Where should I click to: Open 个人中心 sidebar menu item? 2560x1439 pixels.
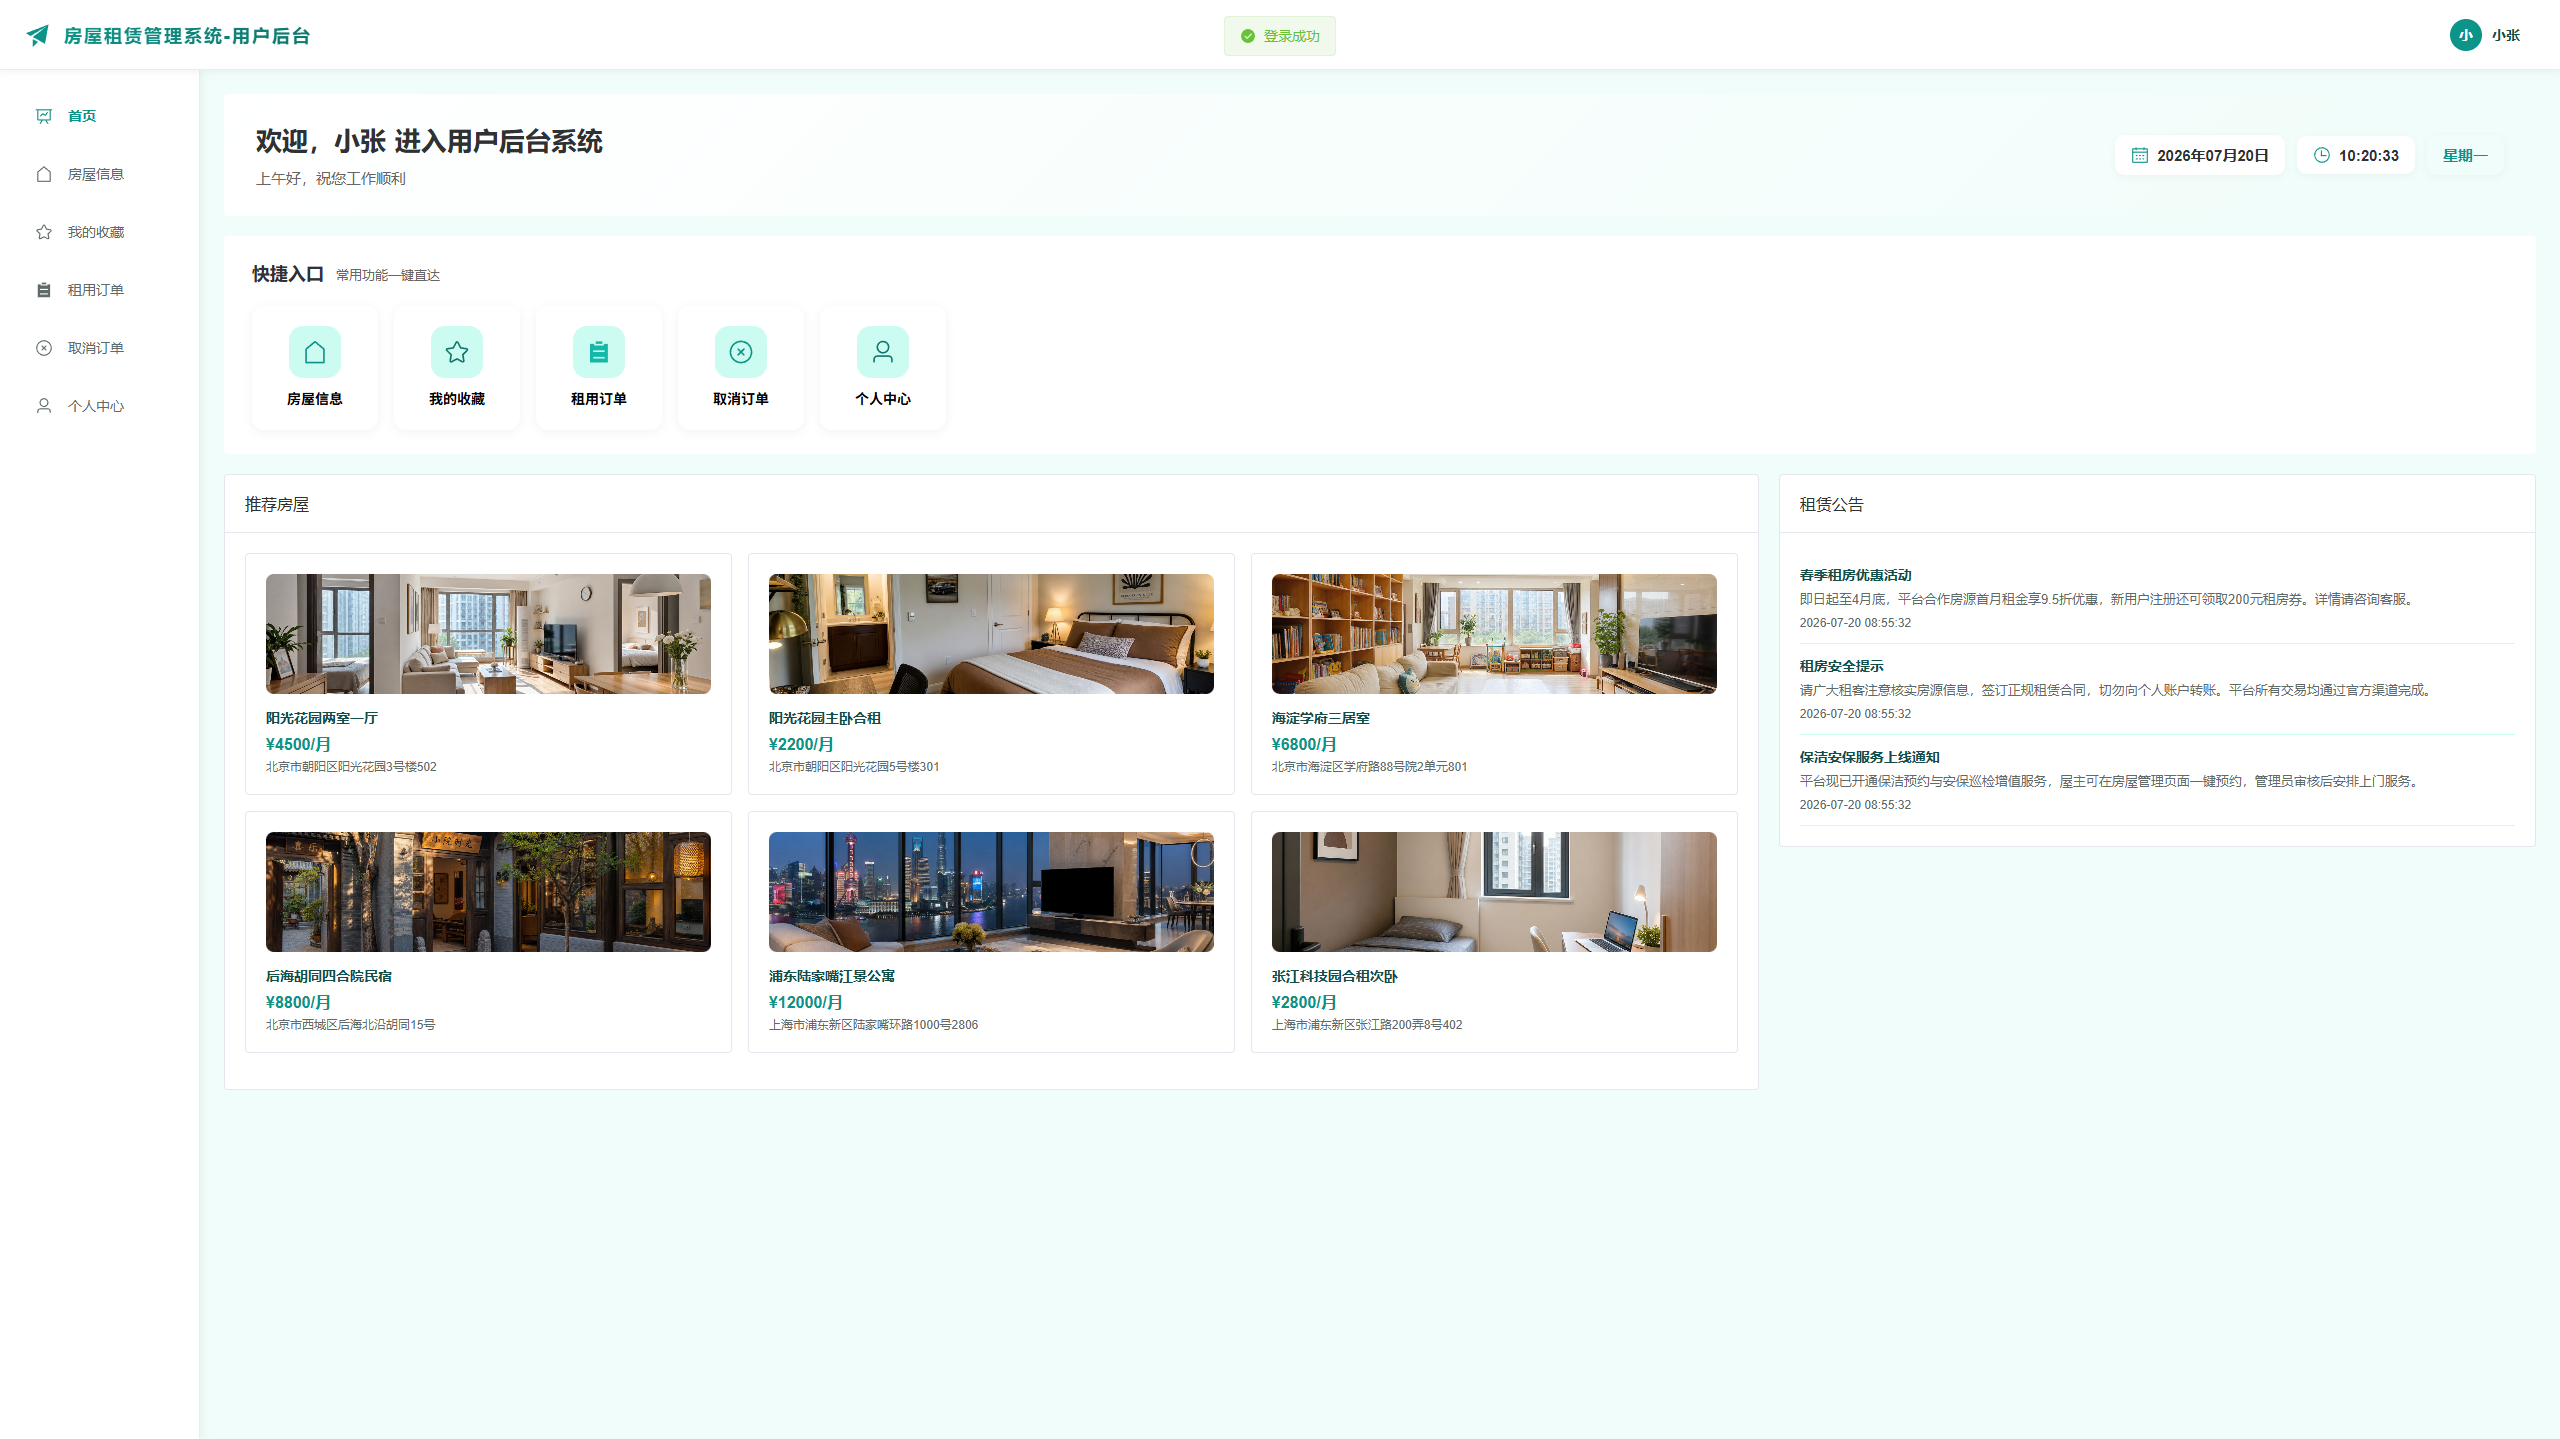[96, 406]
